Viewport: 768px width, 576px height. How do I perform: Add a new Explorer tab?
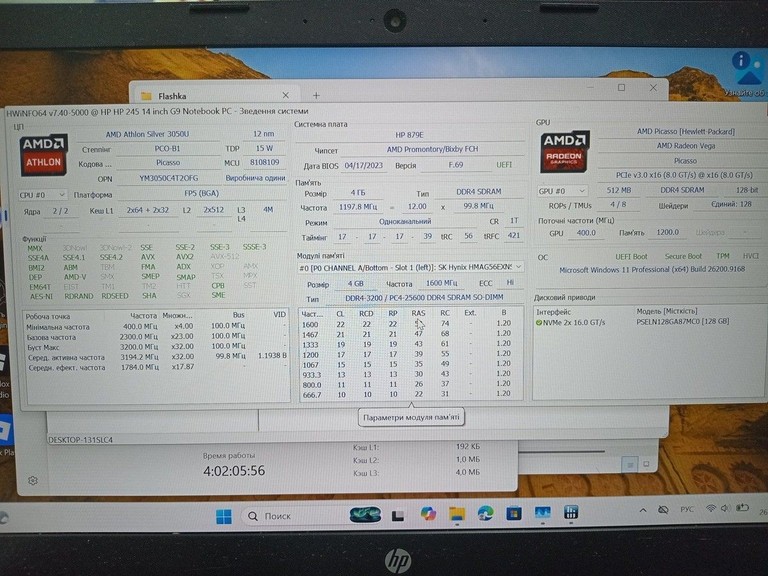pyautogui.click(x=316, y=95)
